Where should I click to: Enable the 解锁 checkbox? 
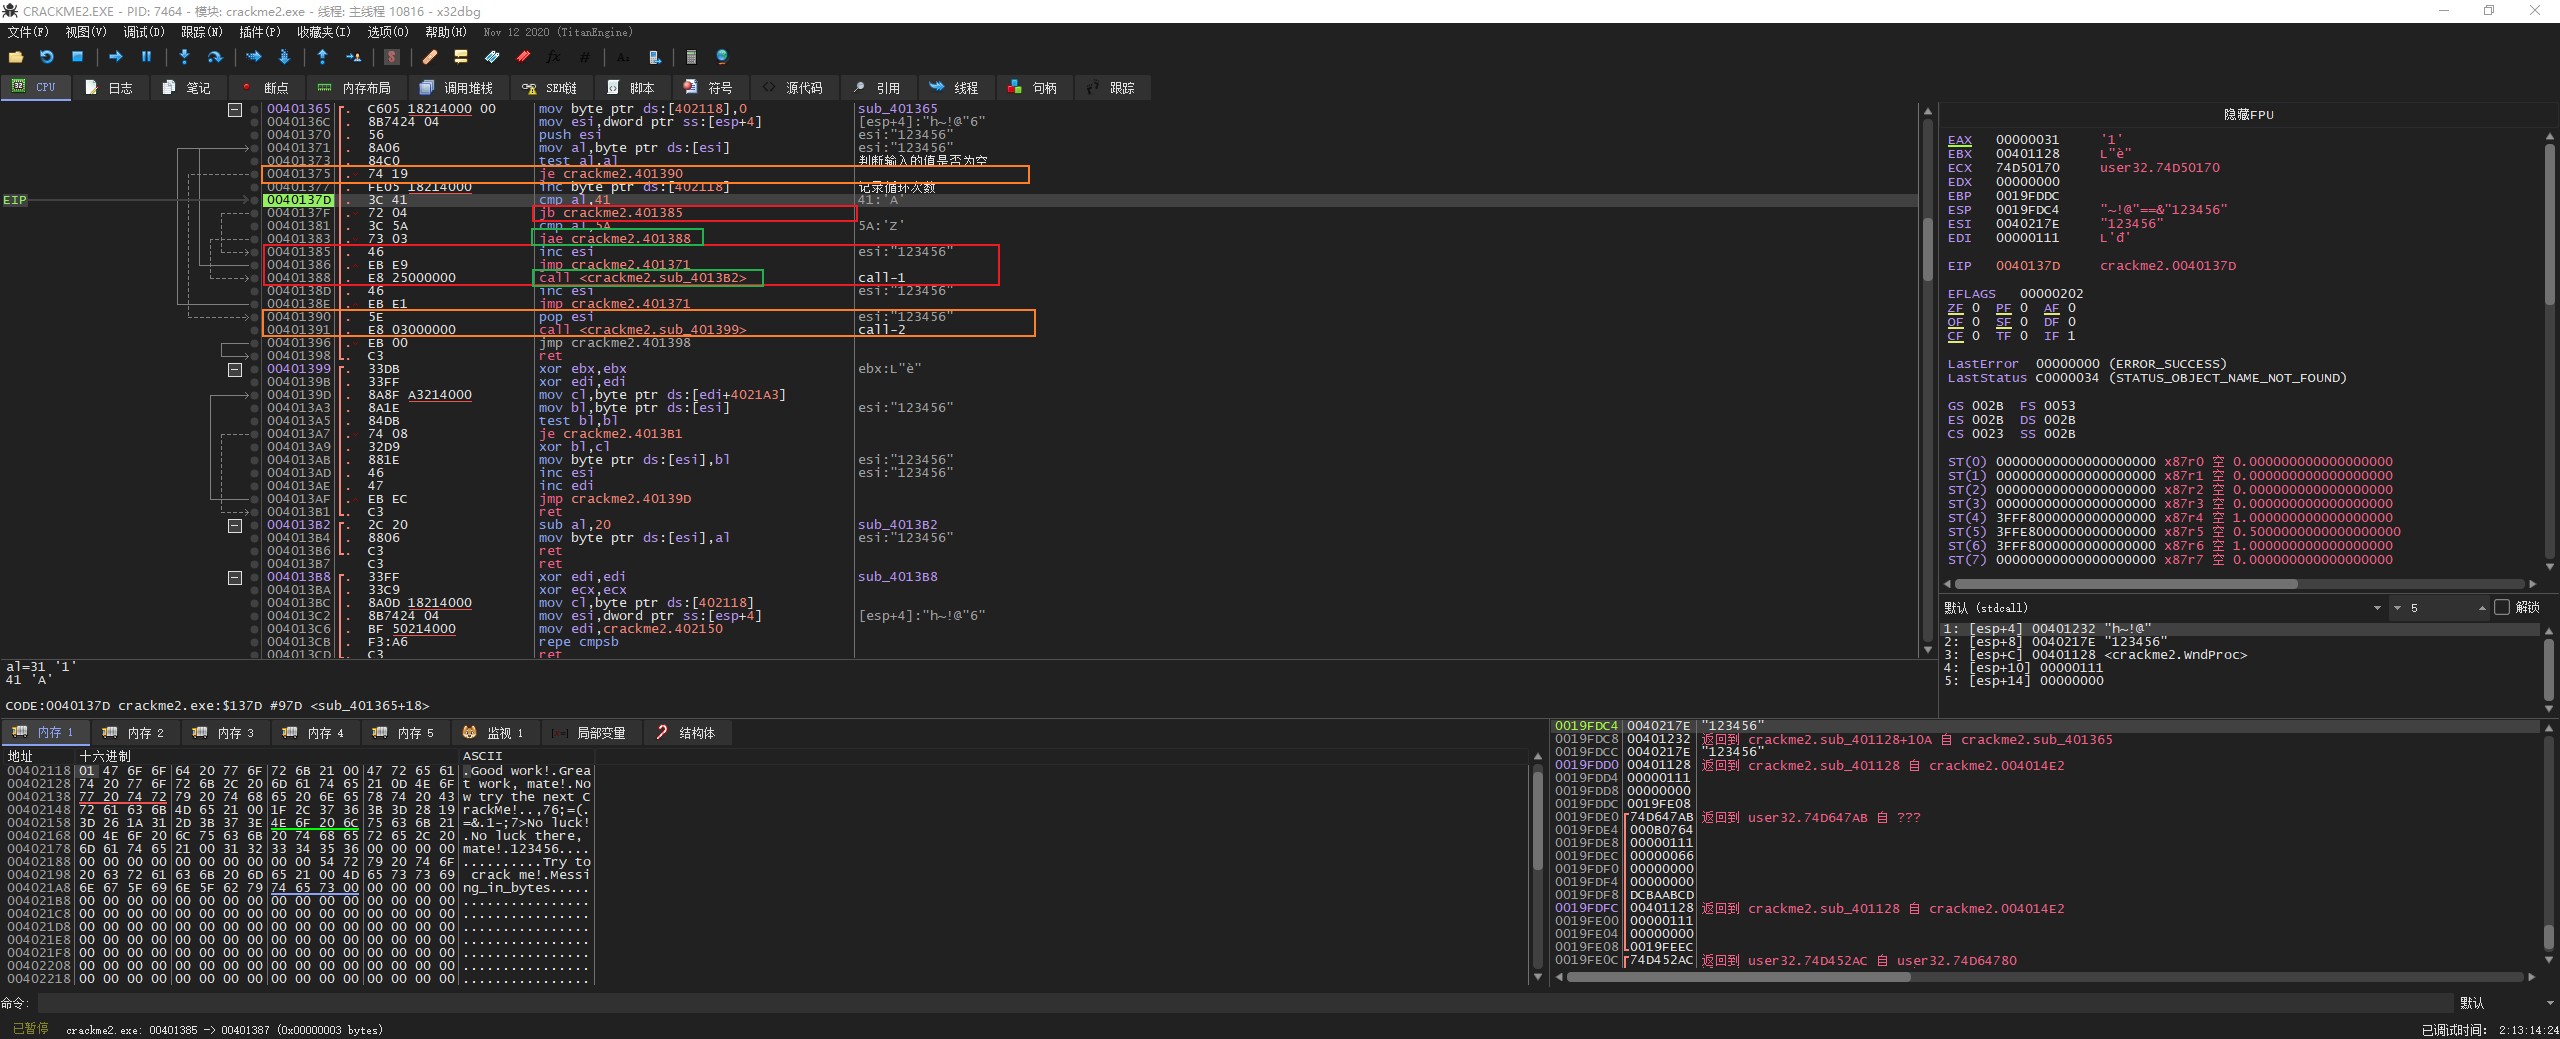click(2502, 607)
